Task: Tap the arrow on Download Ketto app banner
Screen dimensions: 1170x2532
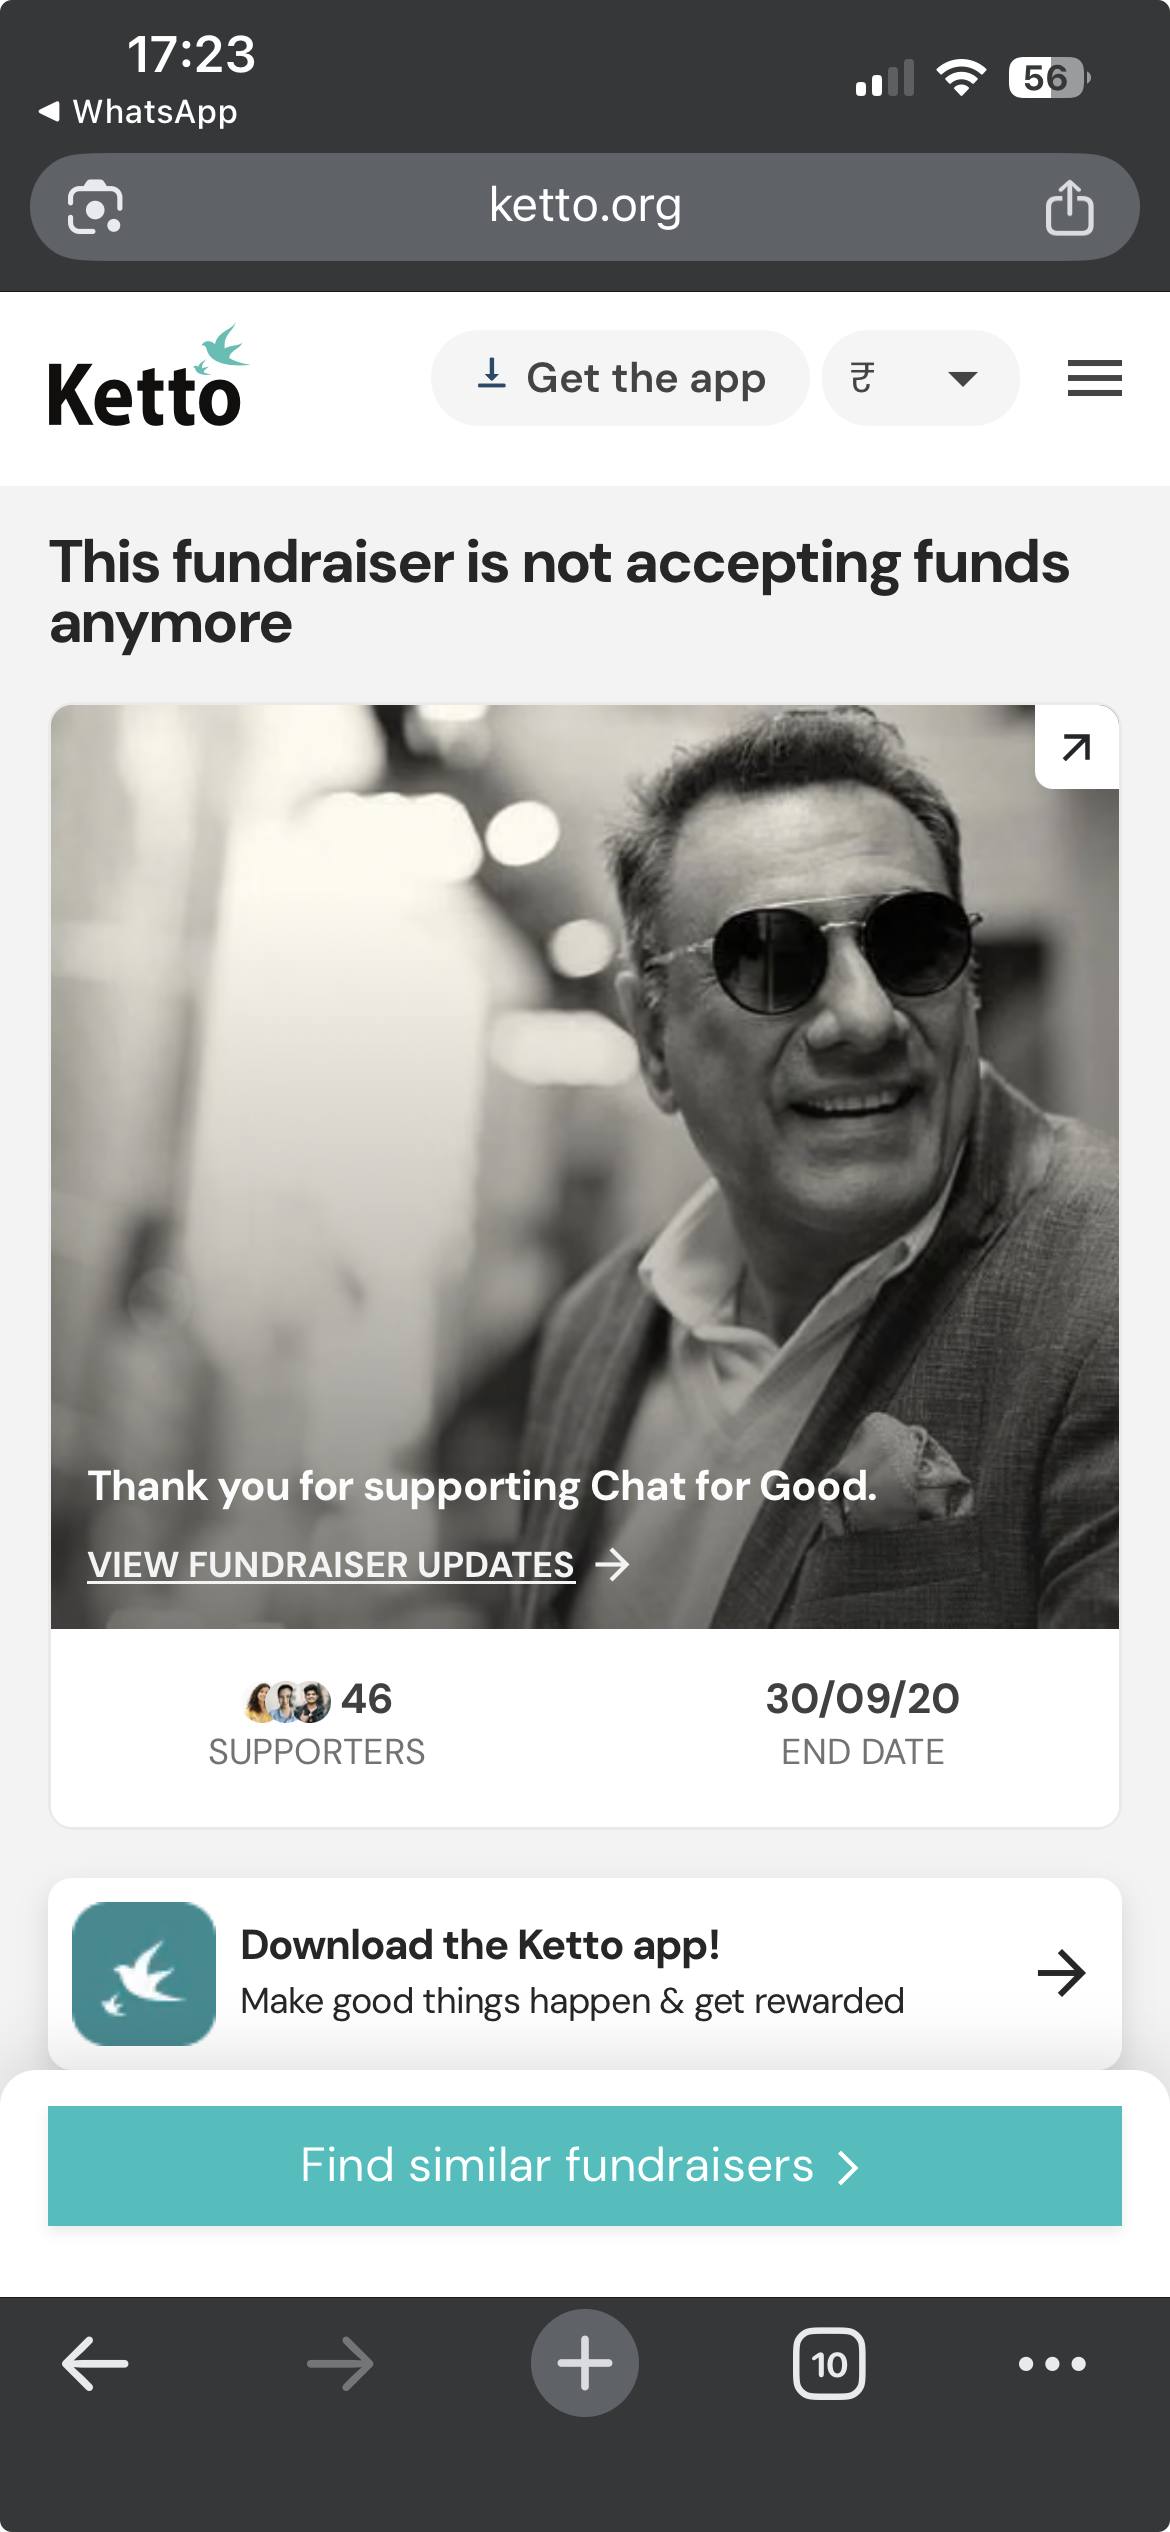Action: click(x=1061, y=1973)
